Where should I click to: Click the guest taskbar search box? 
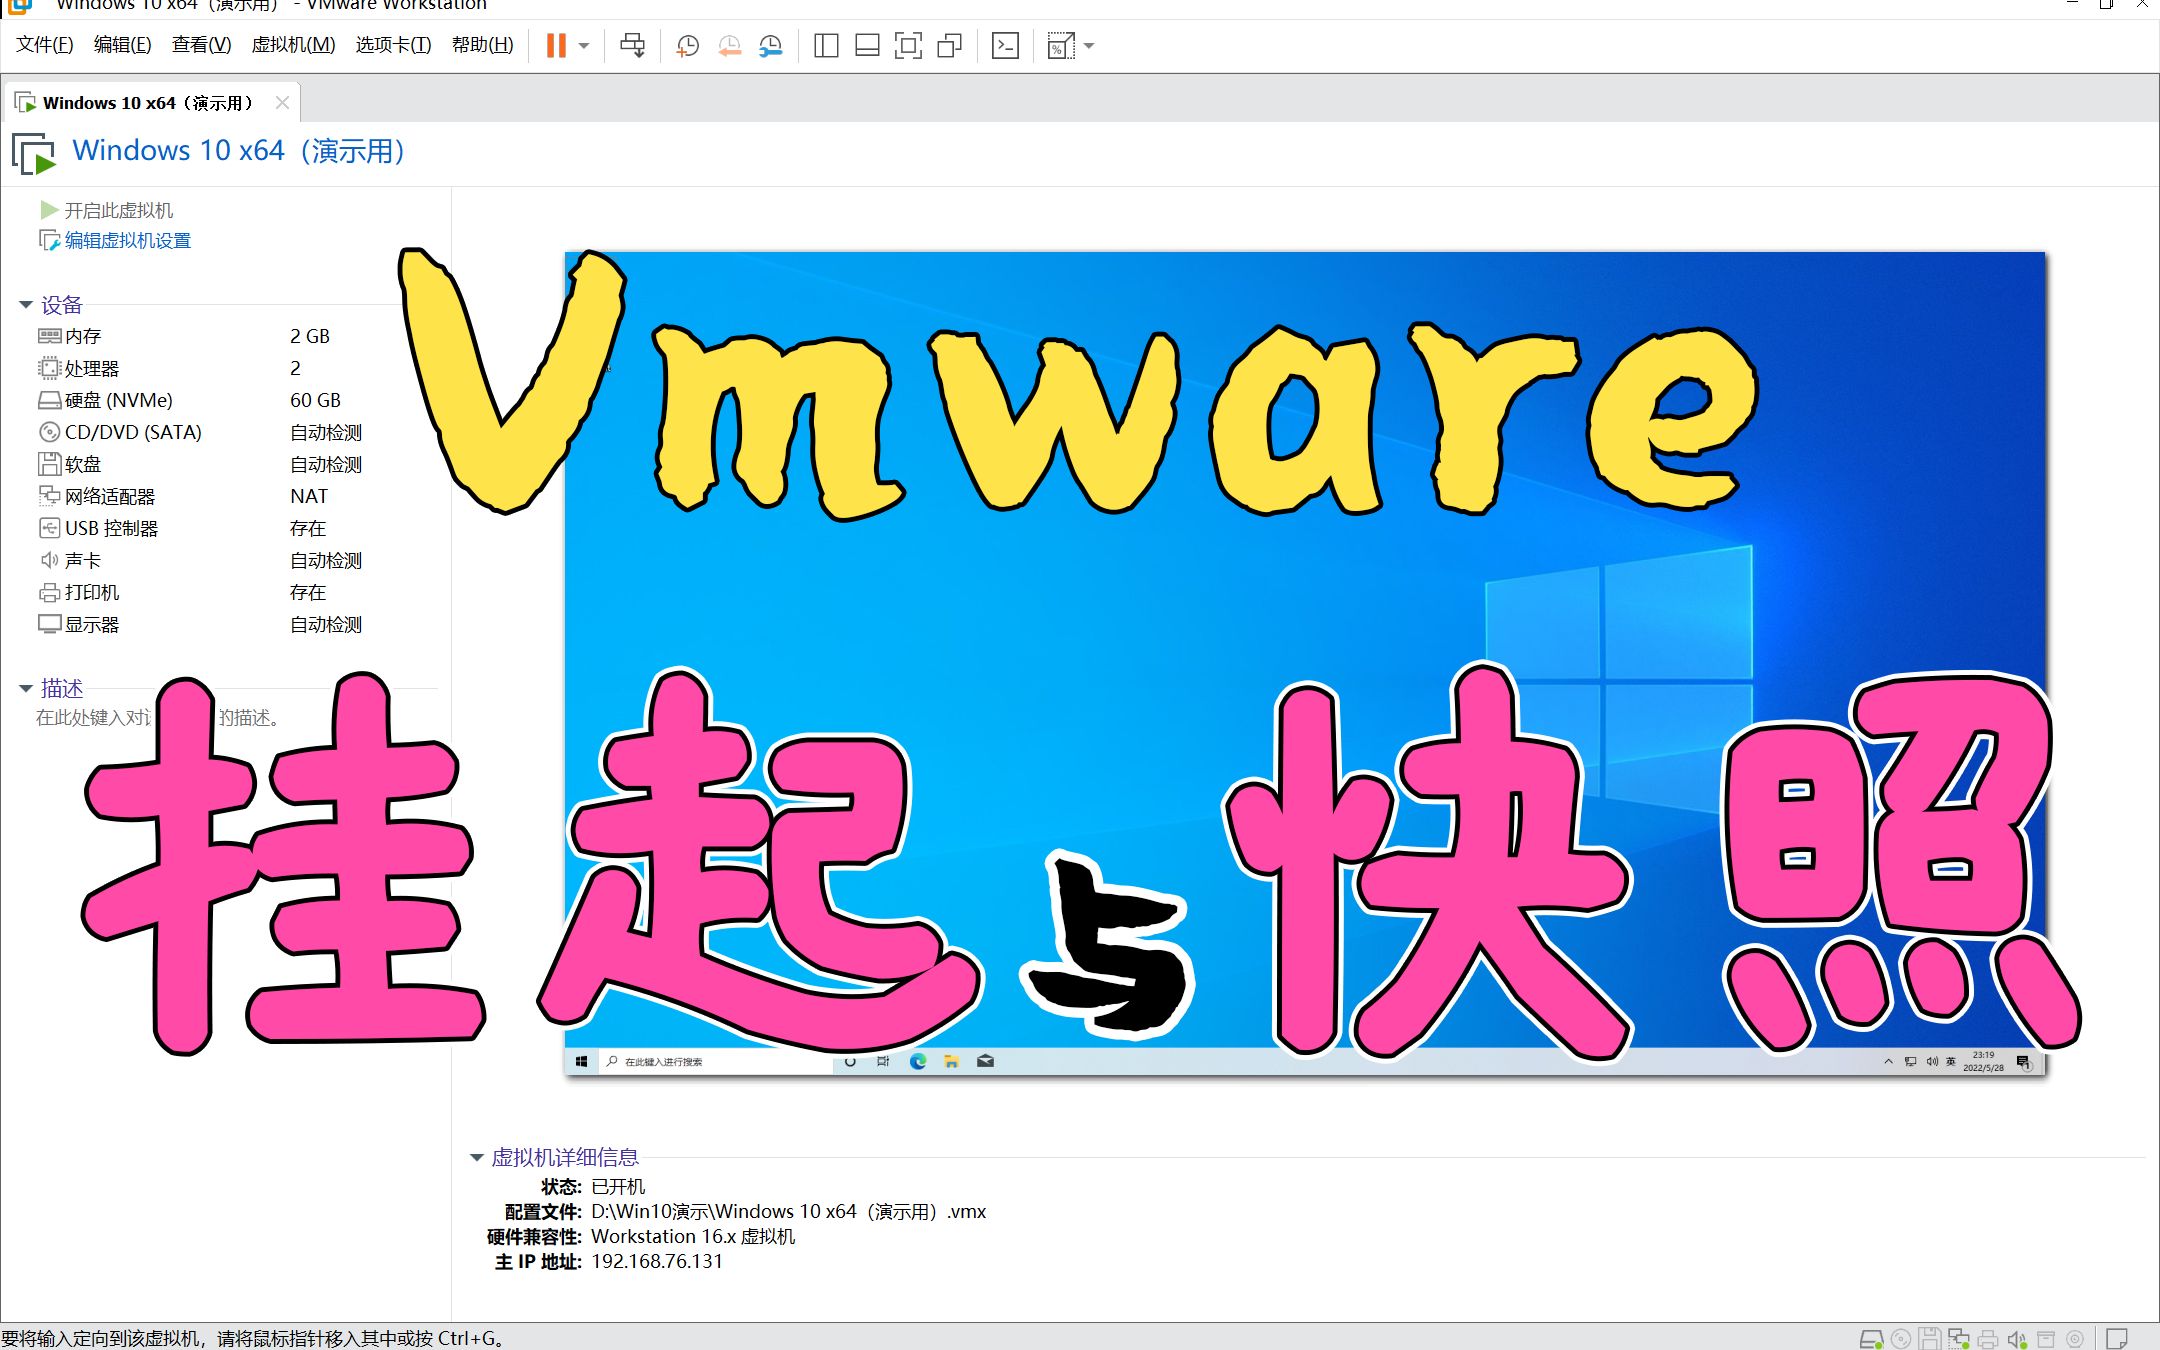click(715, 1061)
